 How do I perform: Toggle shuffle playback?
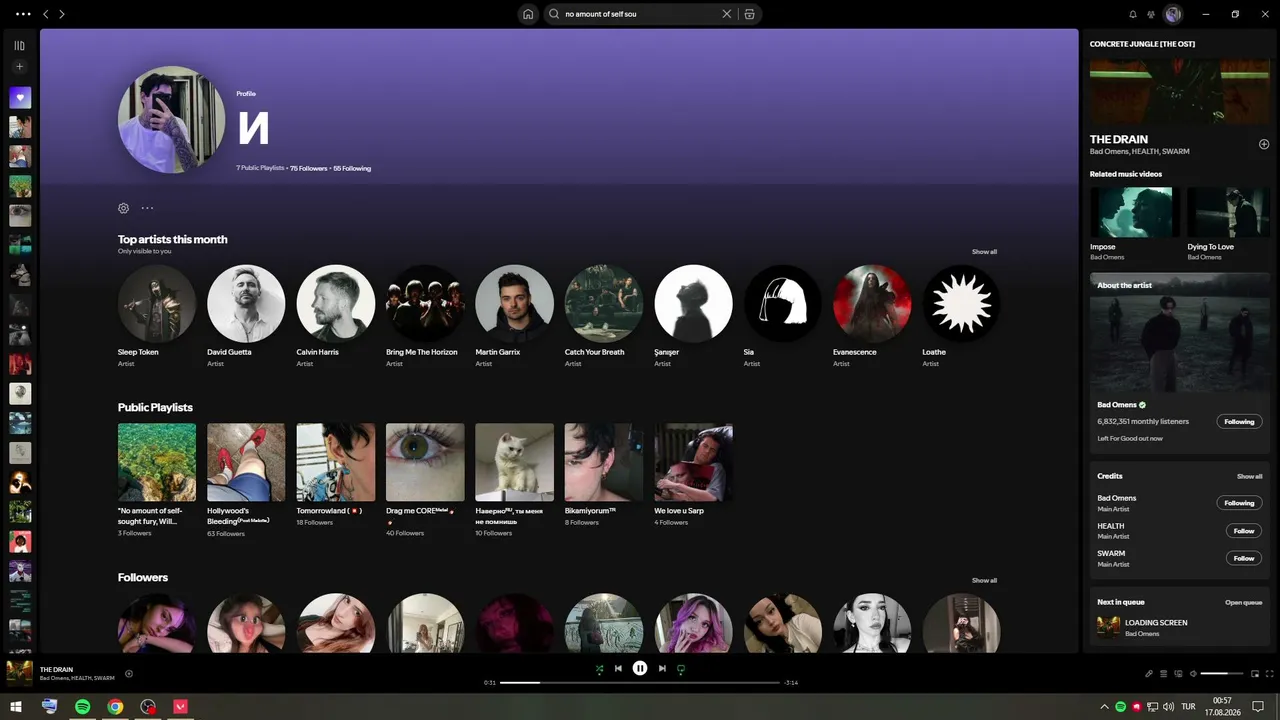tap(599, 668)
